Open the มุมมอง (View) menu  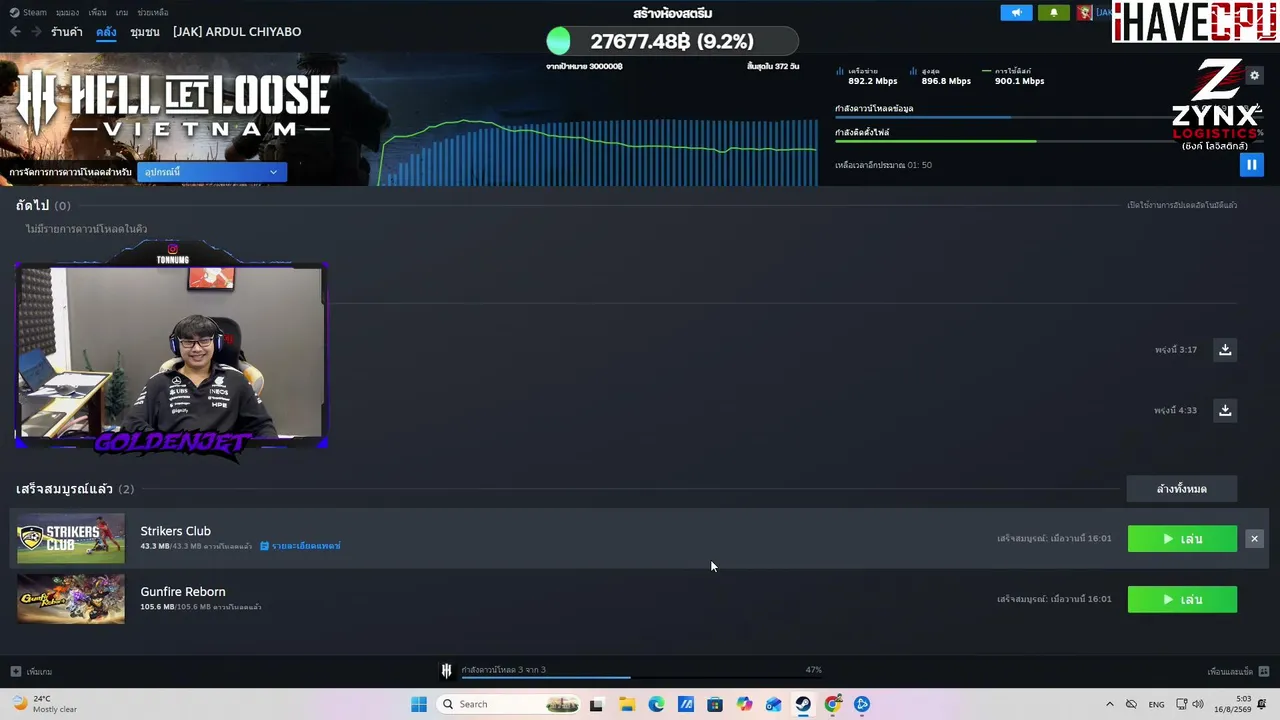click(x=67, y=13)
